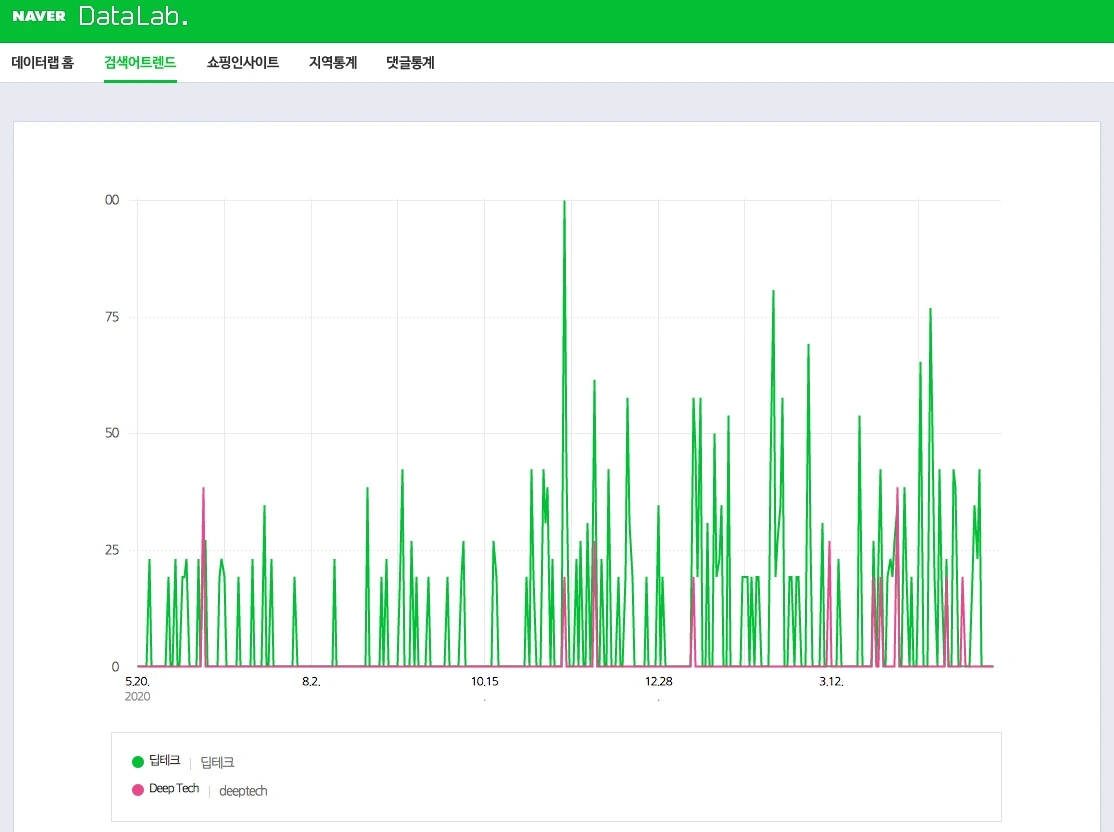
Task: Click the Deep Tech legend label
Action: pyautogui.click(x=174, y=789)
